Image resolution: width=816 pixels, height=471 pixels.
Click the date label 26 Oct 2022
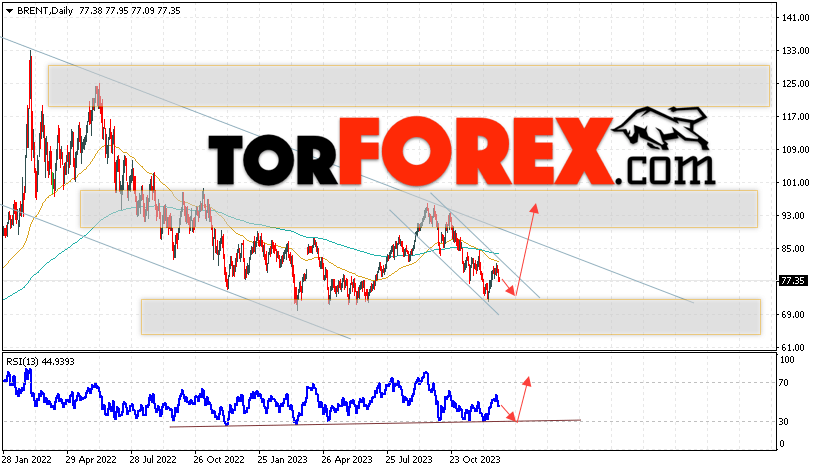click(x=219, y=460)
